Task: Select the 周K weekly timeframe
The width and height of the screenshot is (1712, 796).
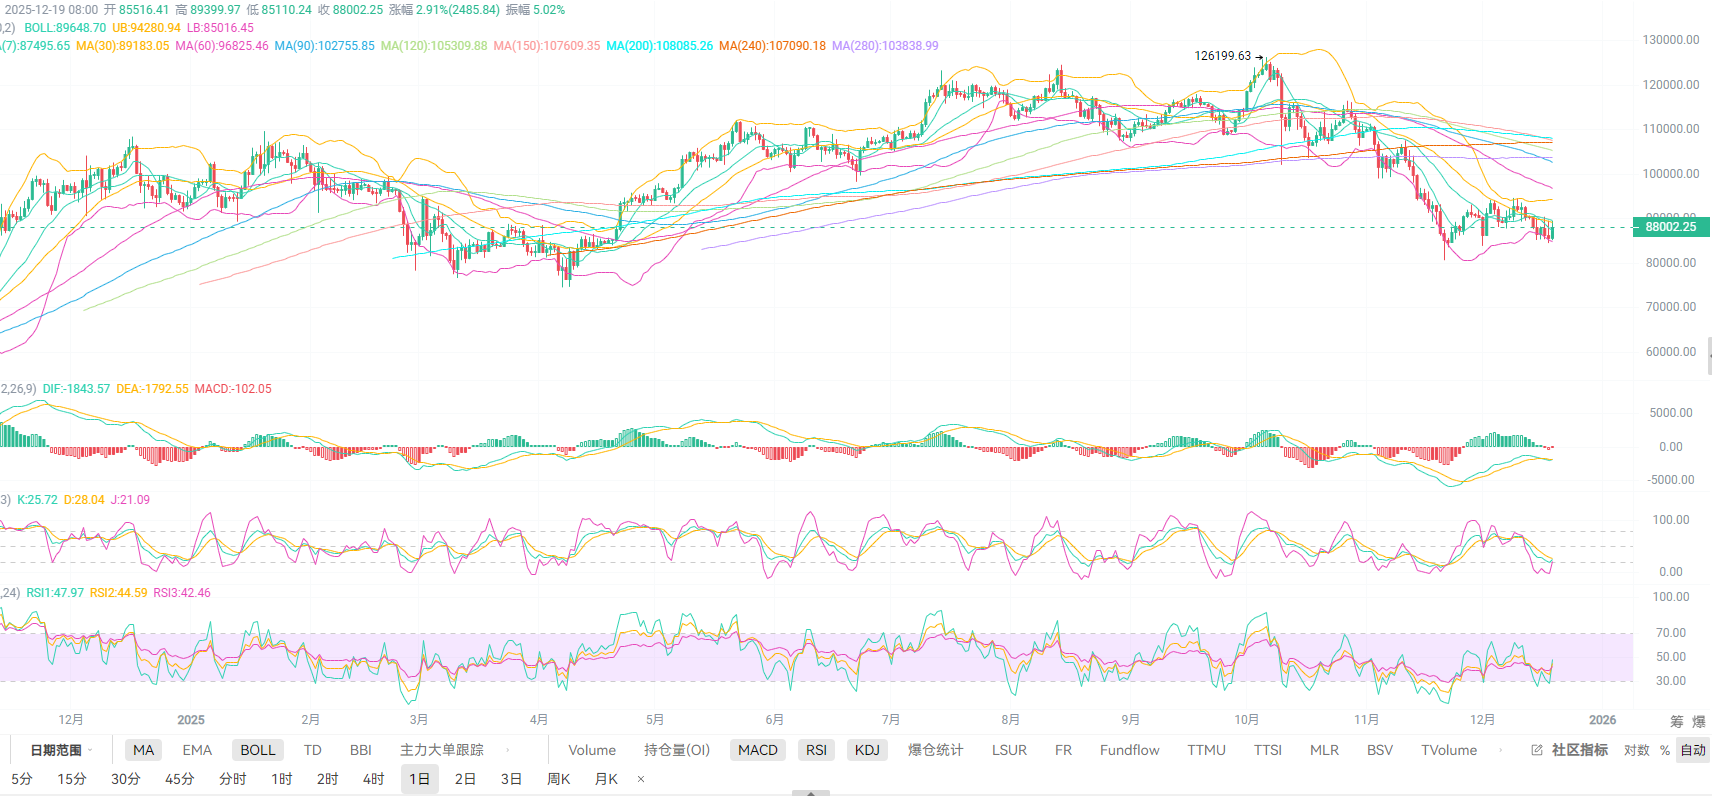Action: [x=558, y=779]
